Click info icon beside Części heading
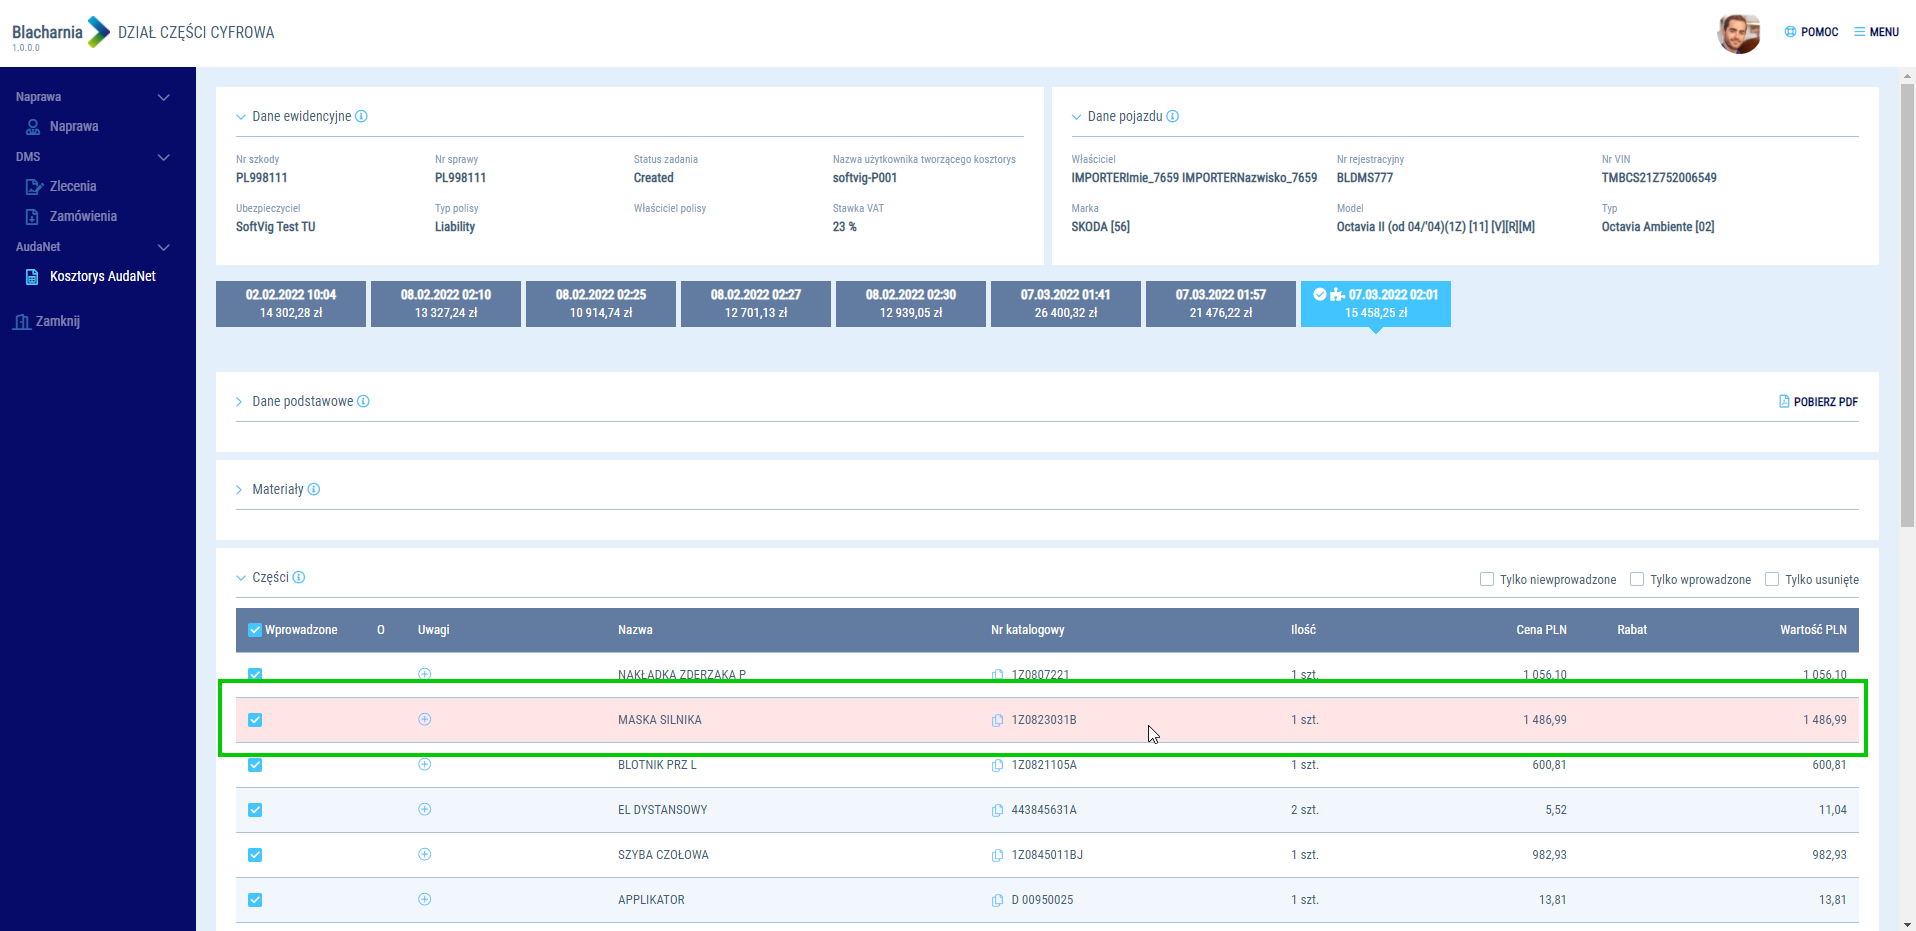The height and width of the screenshot is (931, 1916). (299, 578)
